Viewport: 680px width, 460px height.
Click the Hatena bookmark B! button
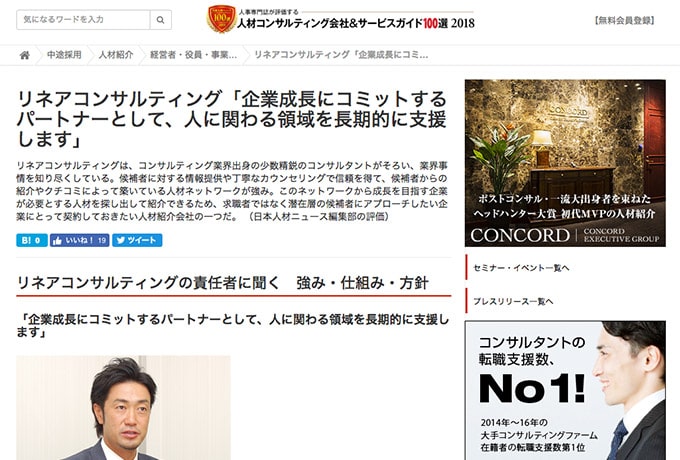coord(32,240)
